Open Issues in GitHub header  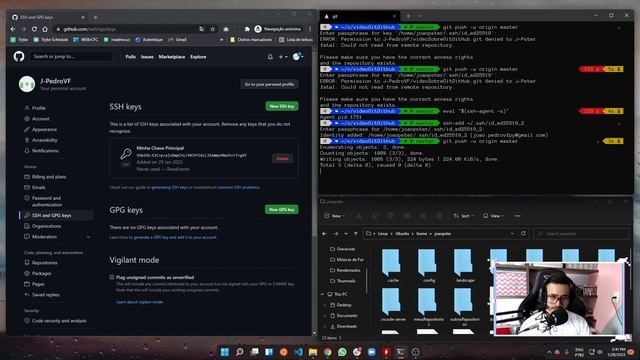click(x=147, y=57)
